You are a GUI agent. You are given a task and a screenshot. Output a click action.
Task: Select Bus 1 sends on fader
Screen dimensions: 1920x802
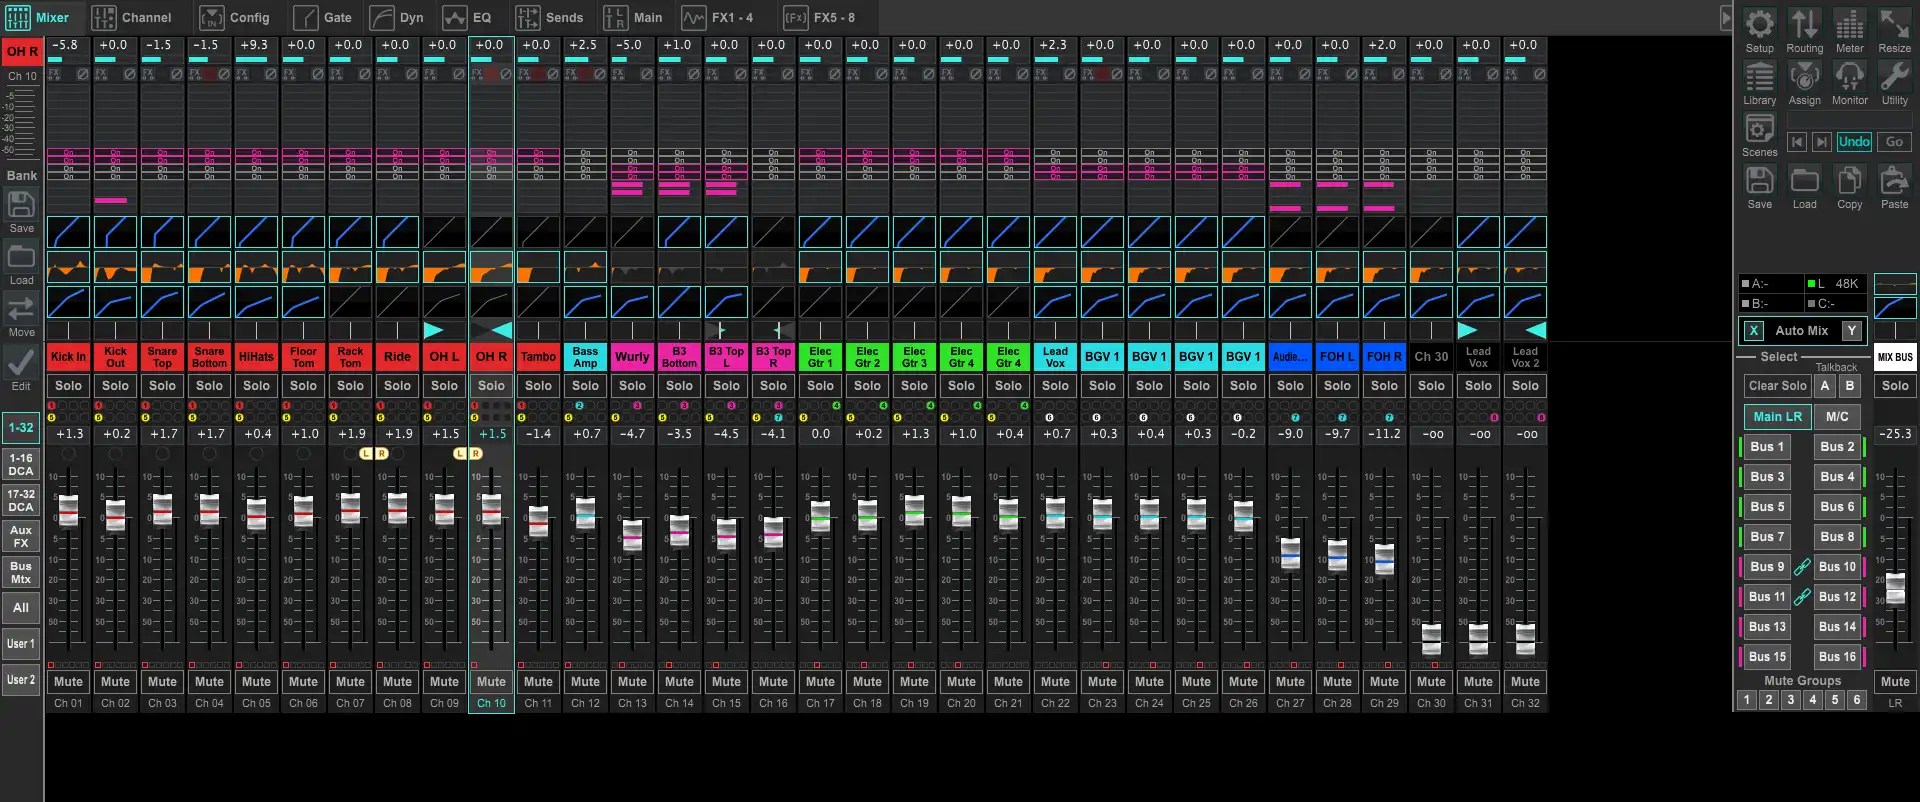tap(1767, 447)
